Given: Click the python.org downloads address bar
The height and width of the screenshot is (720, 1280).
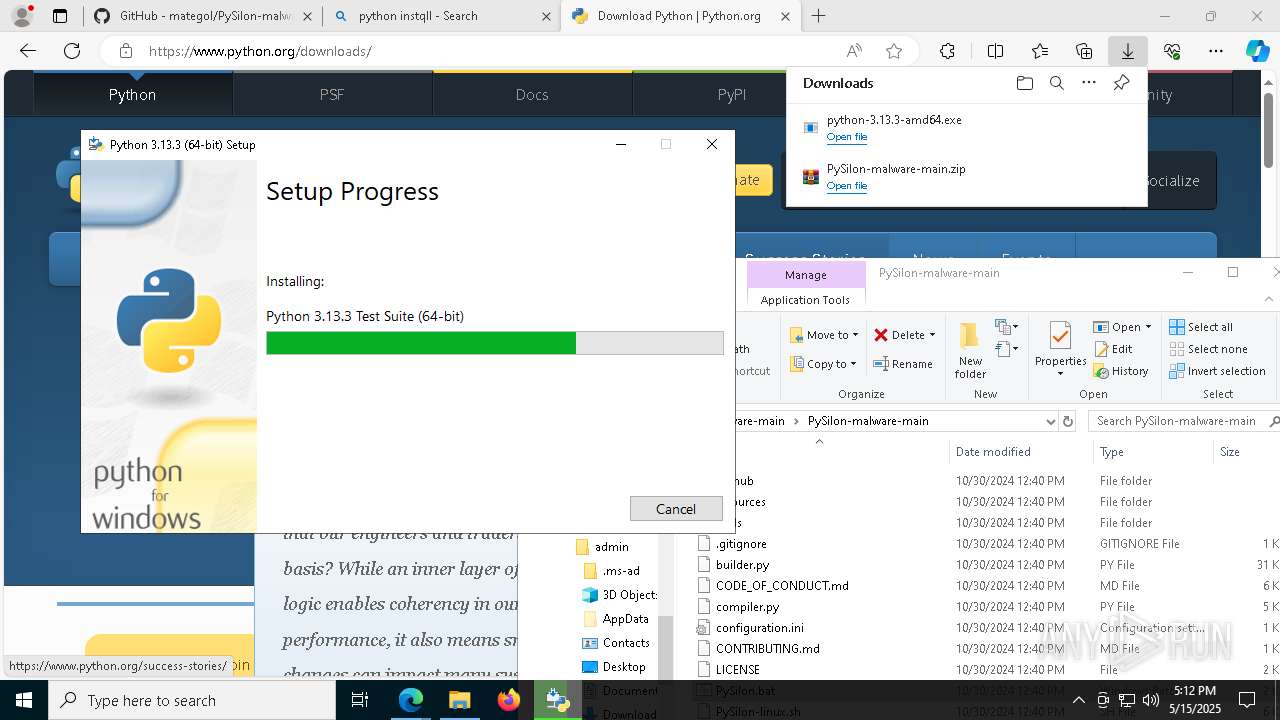Looking at the screenshot, I should click(480, 51).
